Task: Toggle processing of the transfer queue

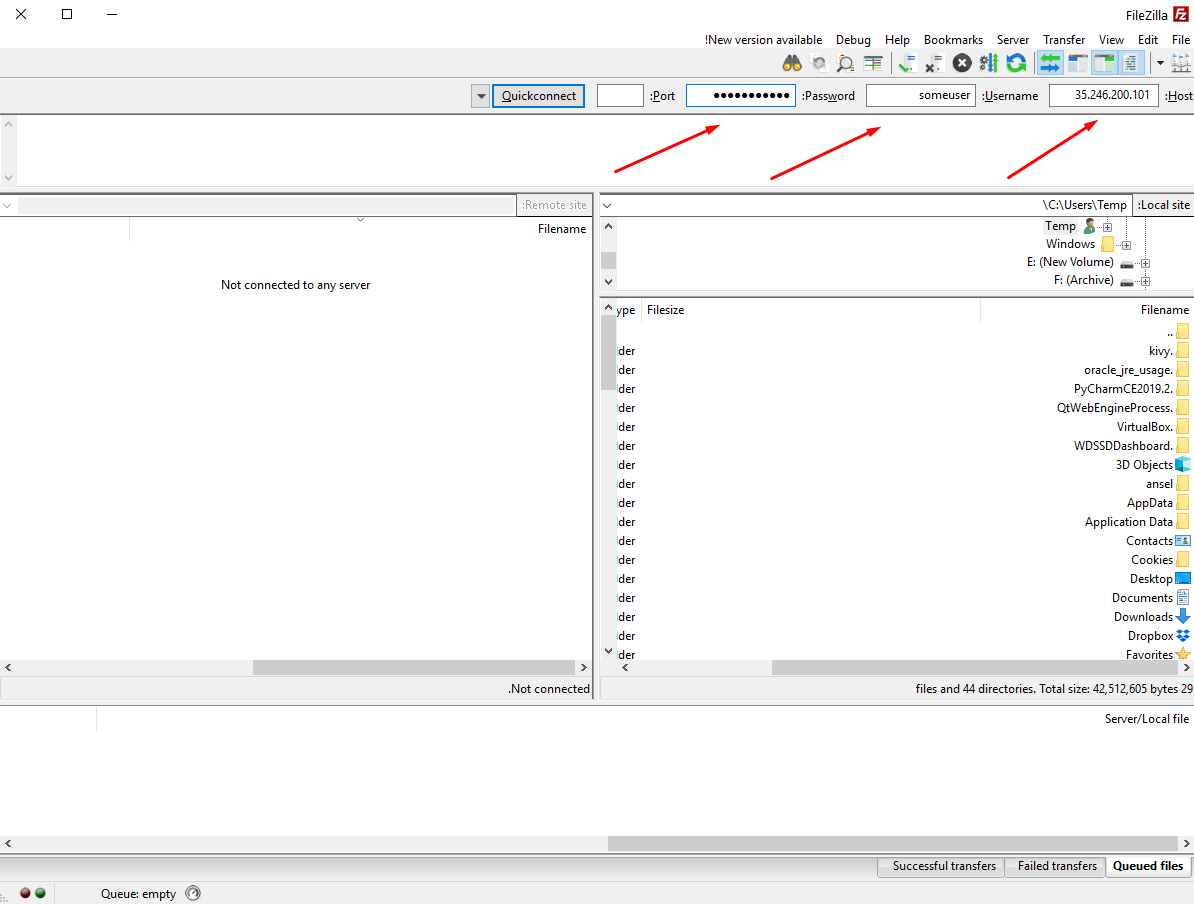Action: pyautogui.click(x=988, y=63)
